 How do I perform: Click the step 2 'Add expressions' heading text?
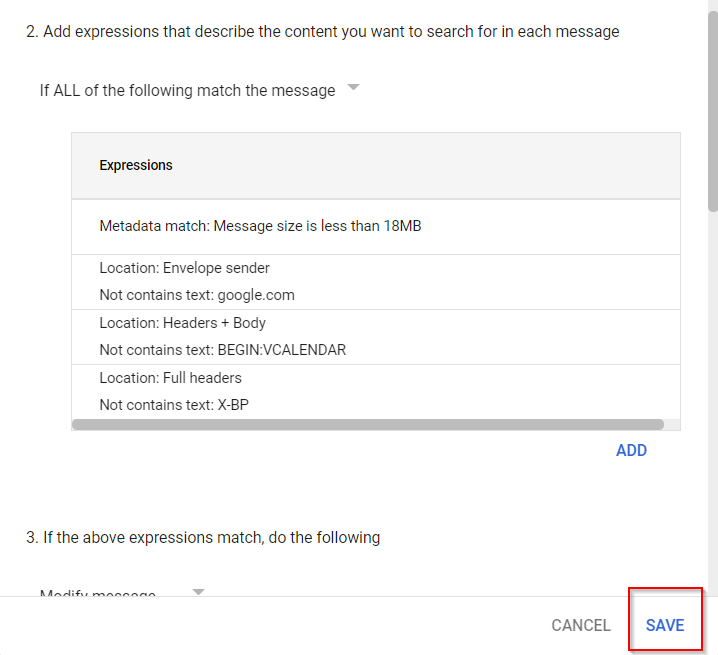coord(322,32)
